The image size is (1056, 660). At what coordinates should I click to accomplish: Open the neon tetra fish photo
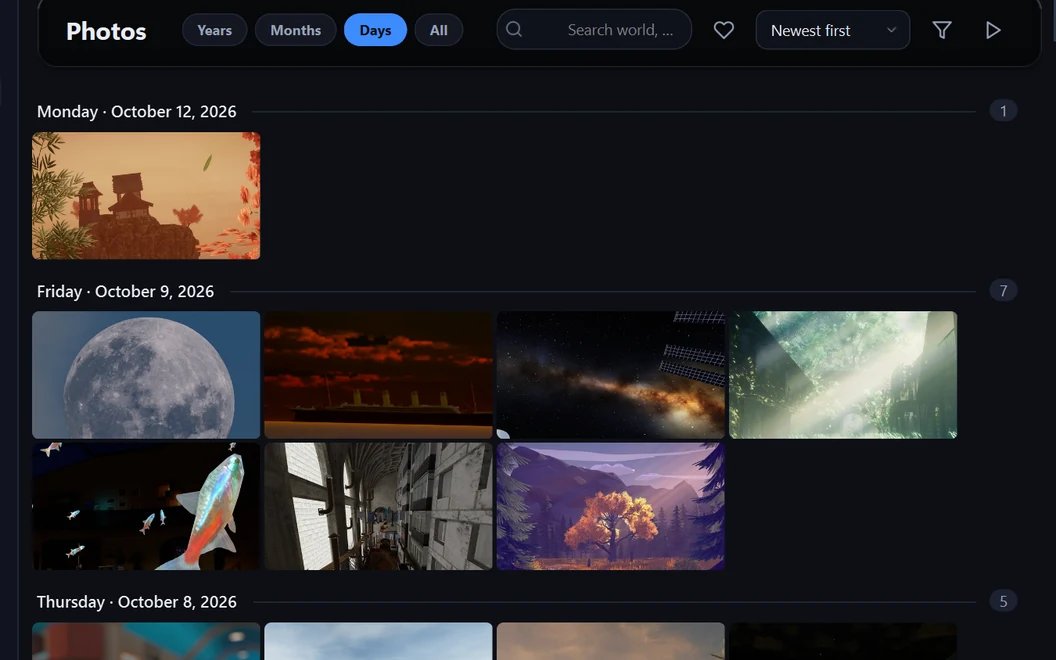(146, 506)
